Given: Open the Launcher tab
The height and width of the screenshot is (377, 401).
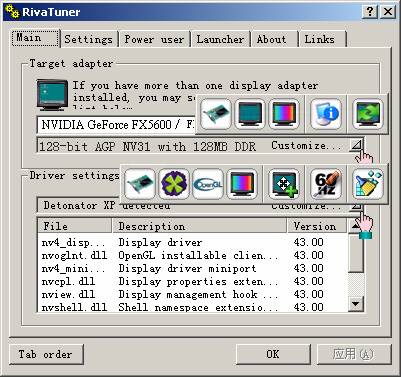Looking at the screenshot, I should tap(220, 39).
